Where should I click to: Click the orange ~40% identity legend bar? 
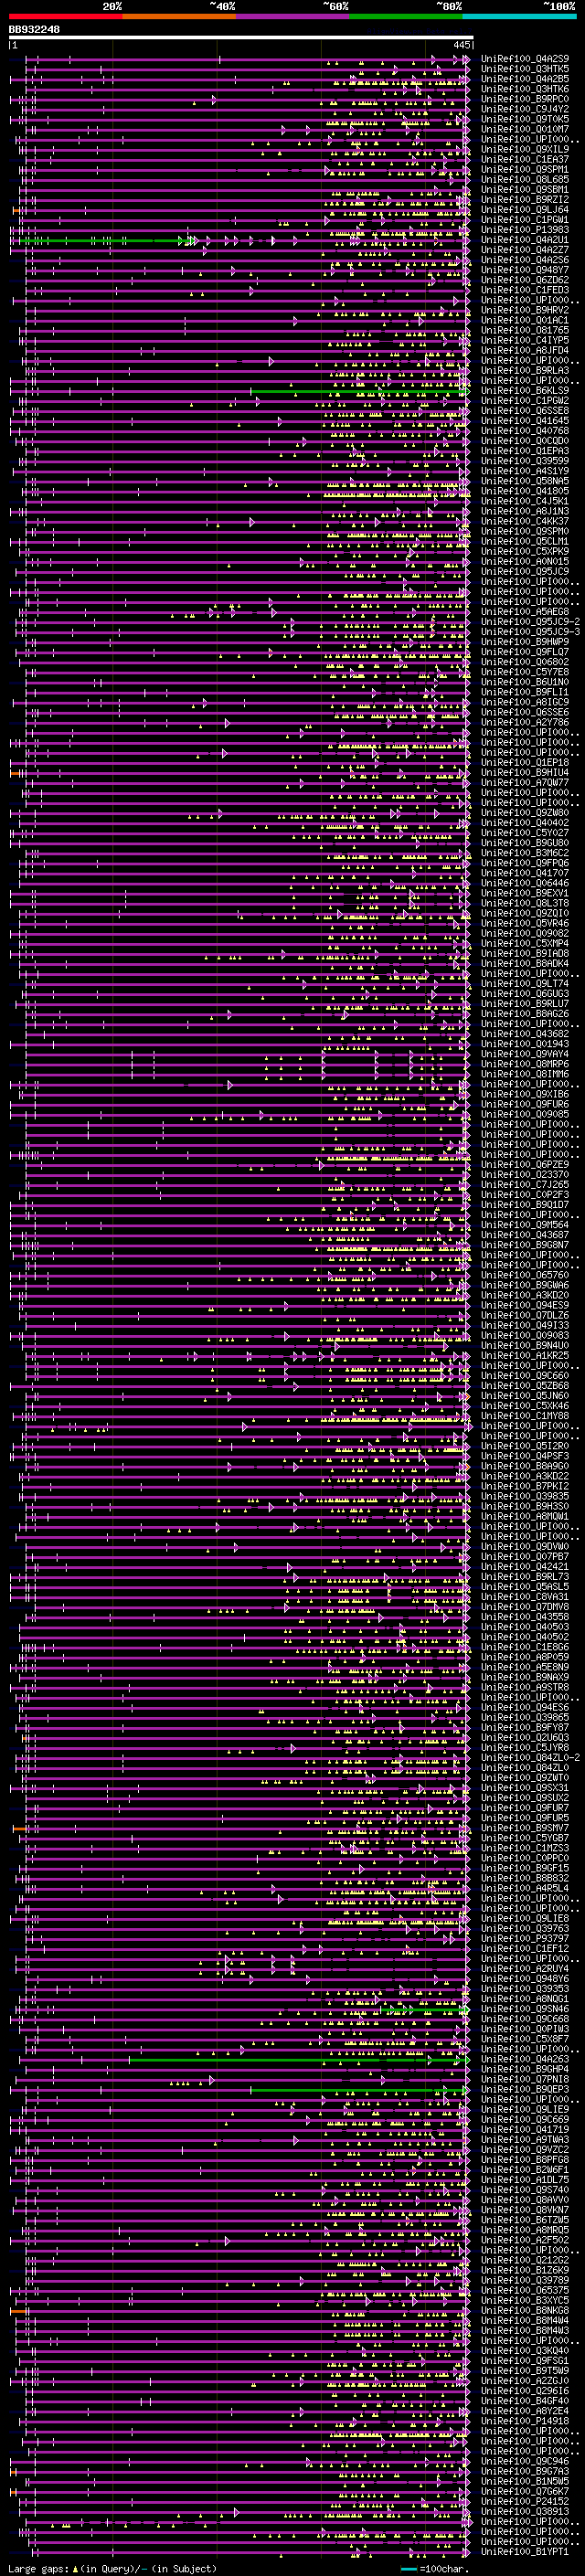tap(179, 16)
